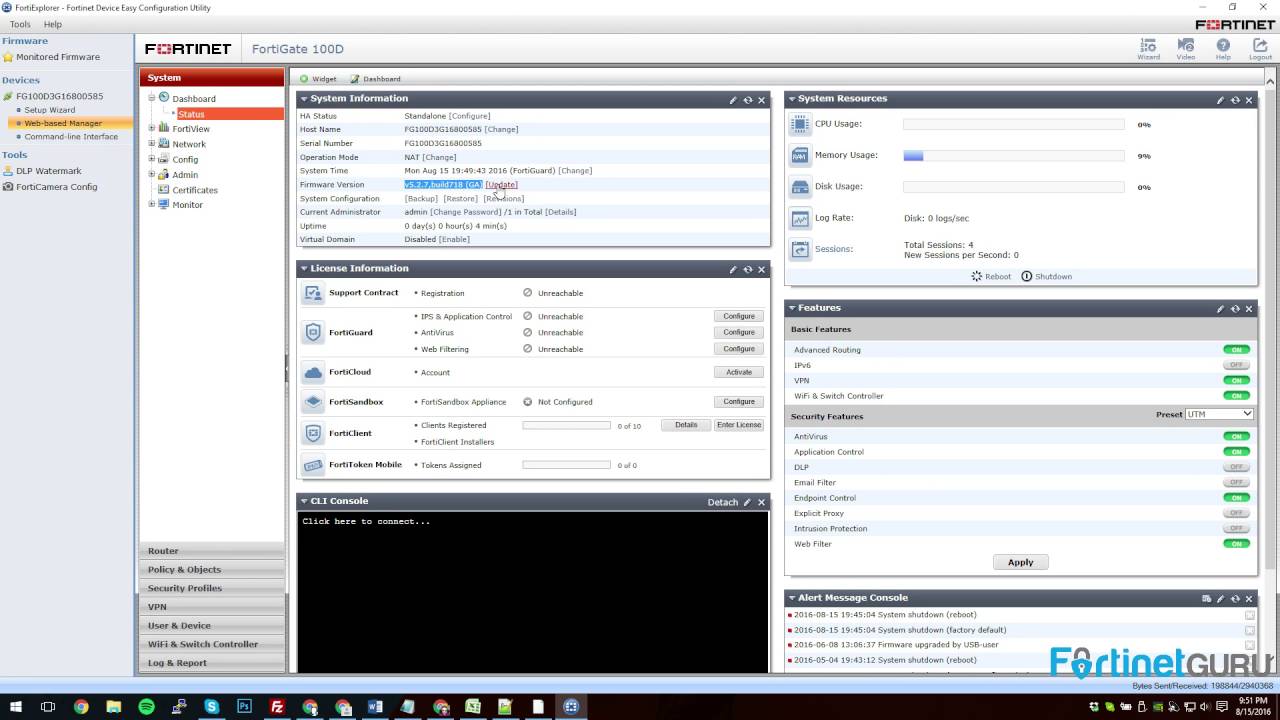Click the Sessions icon in System Resources
Image resolution: width=1280 pixels, height=720 pixels.
coord(800,249)
